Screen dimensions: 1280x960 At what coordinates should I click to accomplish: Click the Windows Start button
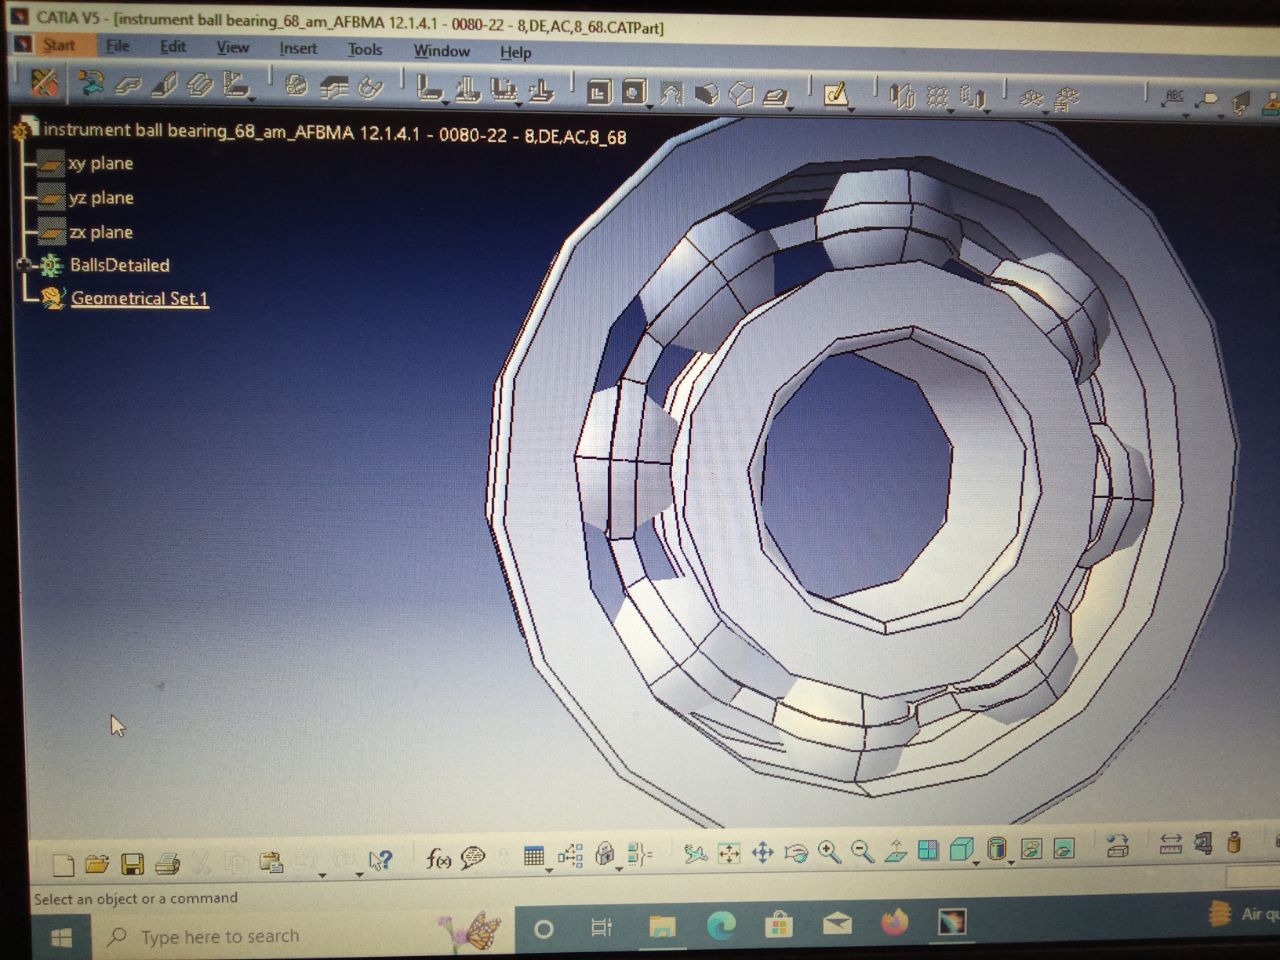61,938
